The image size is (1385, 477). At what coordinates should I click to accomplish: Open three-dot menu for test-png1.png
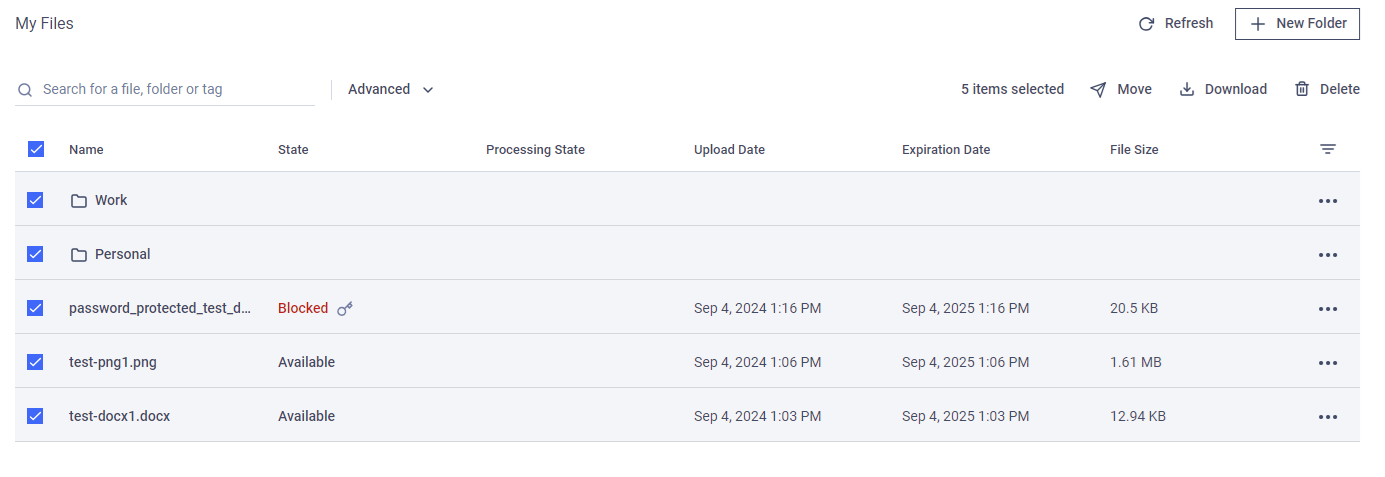pyautogui.click(x=1328, y=363)
